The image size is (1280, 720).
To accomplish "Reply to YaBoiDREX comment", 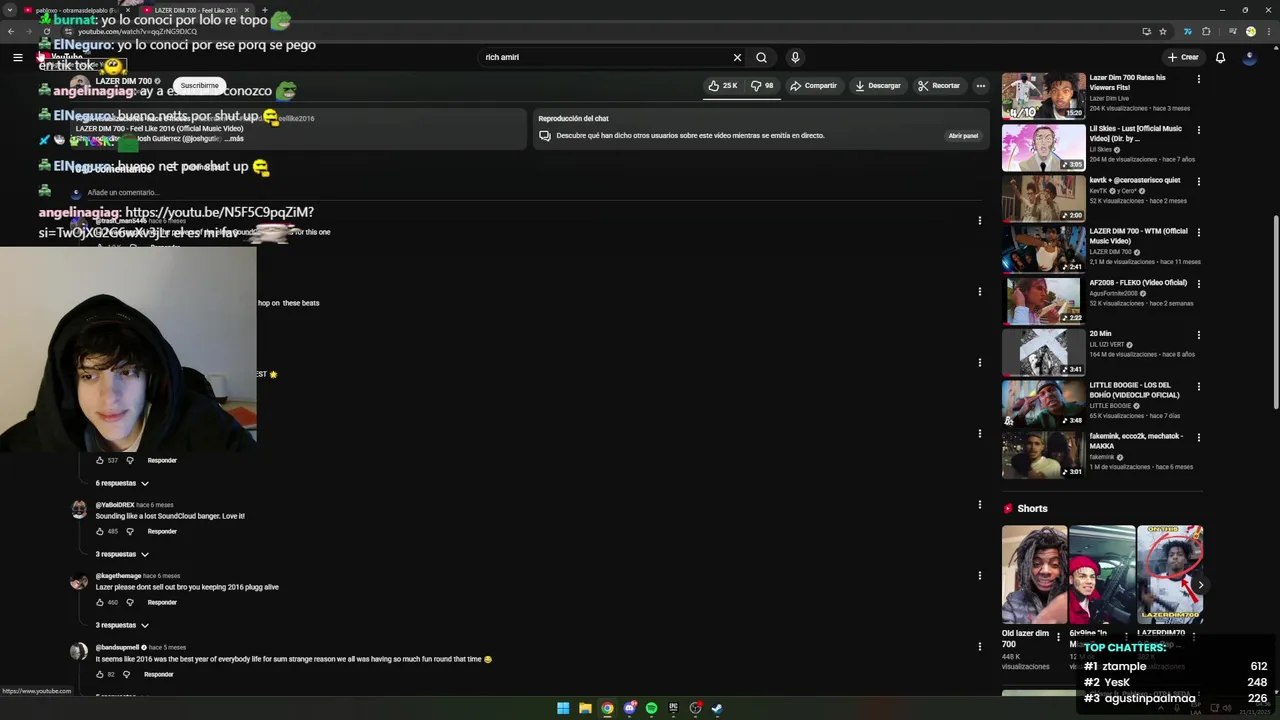I will [x=162, y=531].
